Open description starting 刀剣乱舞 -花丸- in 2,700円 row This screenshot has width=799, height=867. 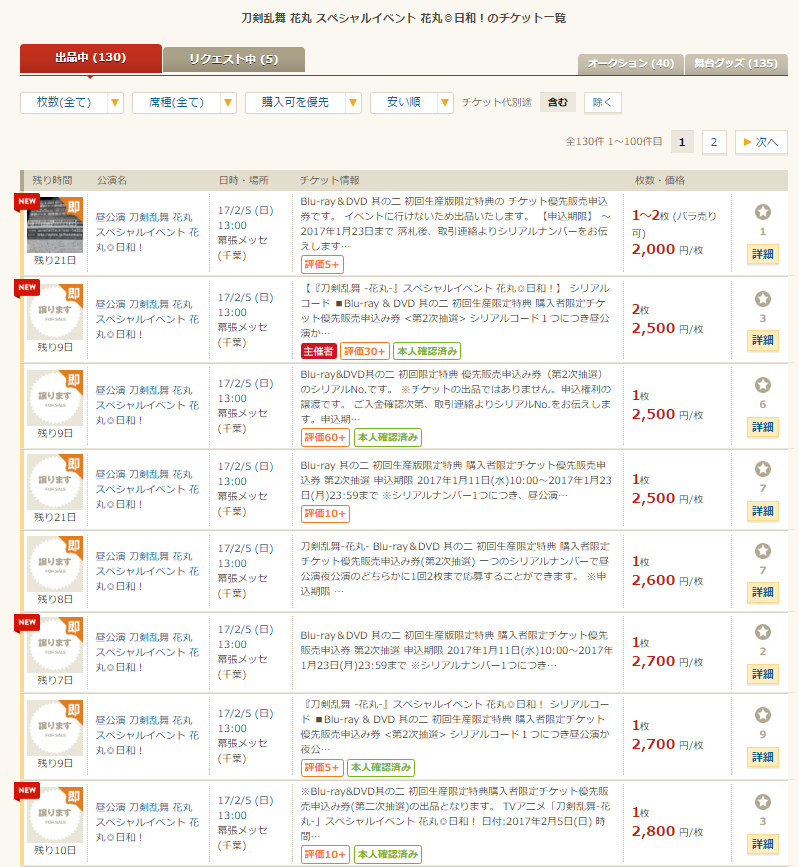click(x=455, y=727)
